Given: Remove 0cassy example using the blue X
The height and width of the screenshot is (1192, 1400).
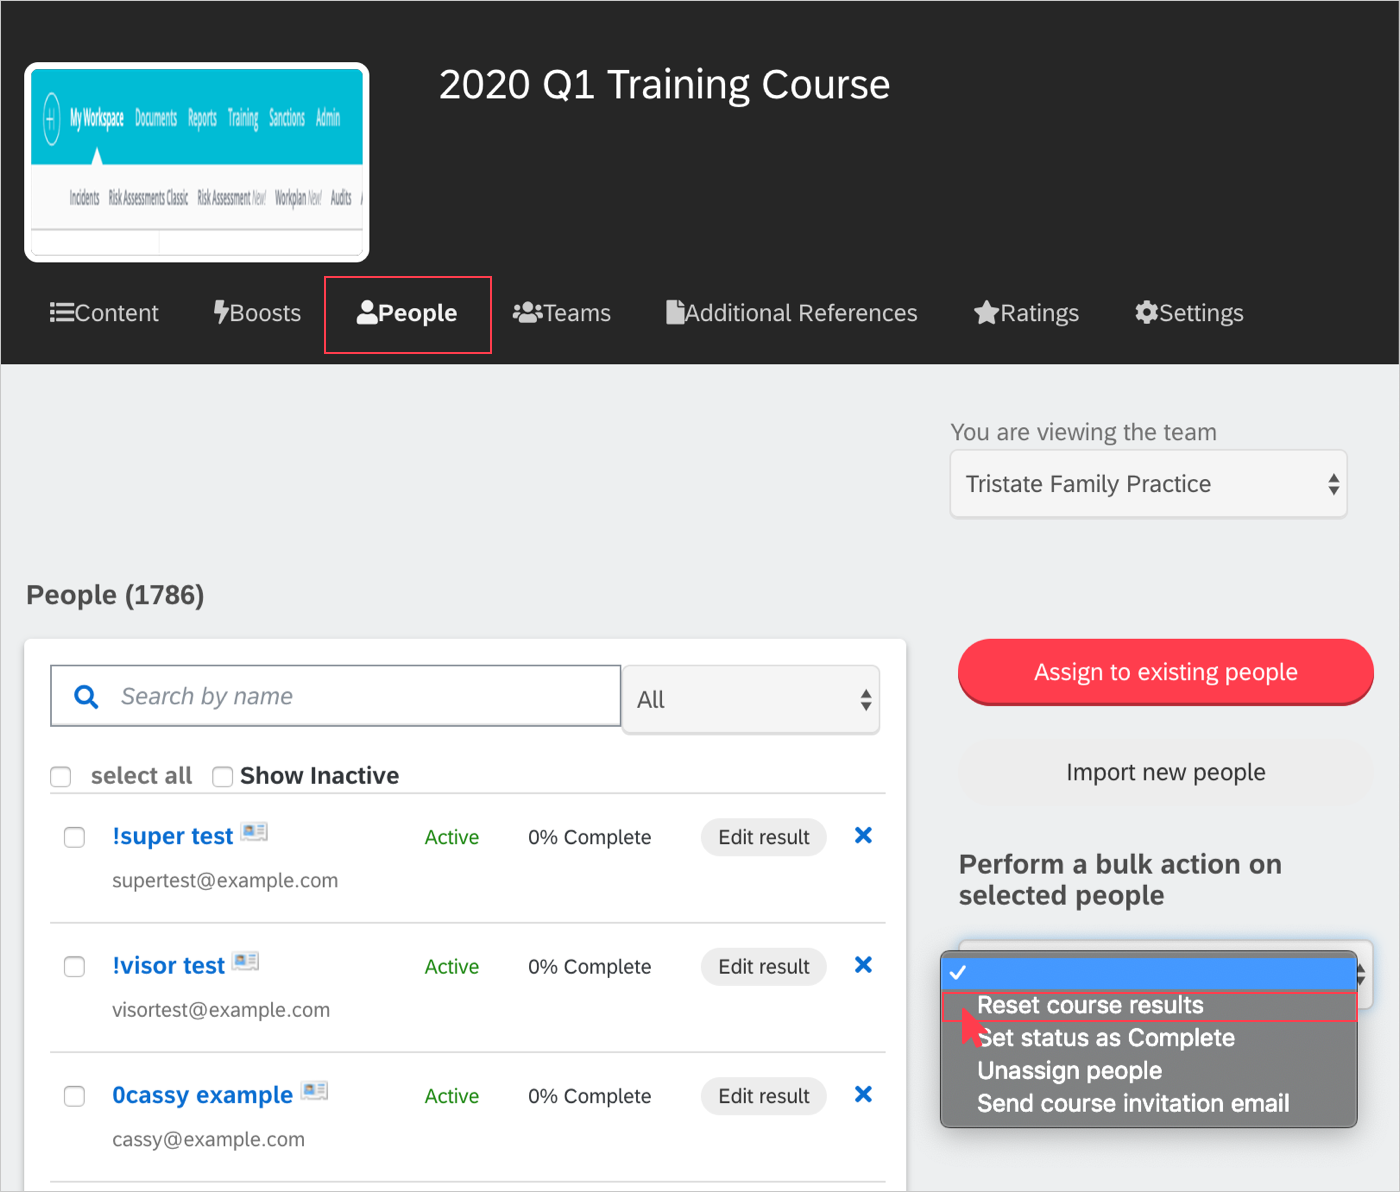Looking at the screenshot, I should coord(863,1095).
